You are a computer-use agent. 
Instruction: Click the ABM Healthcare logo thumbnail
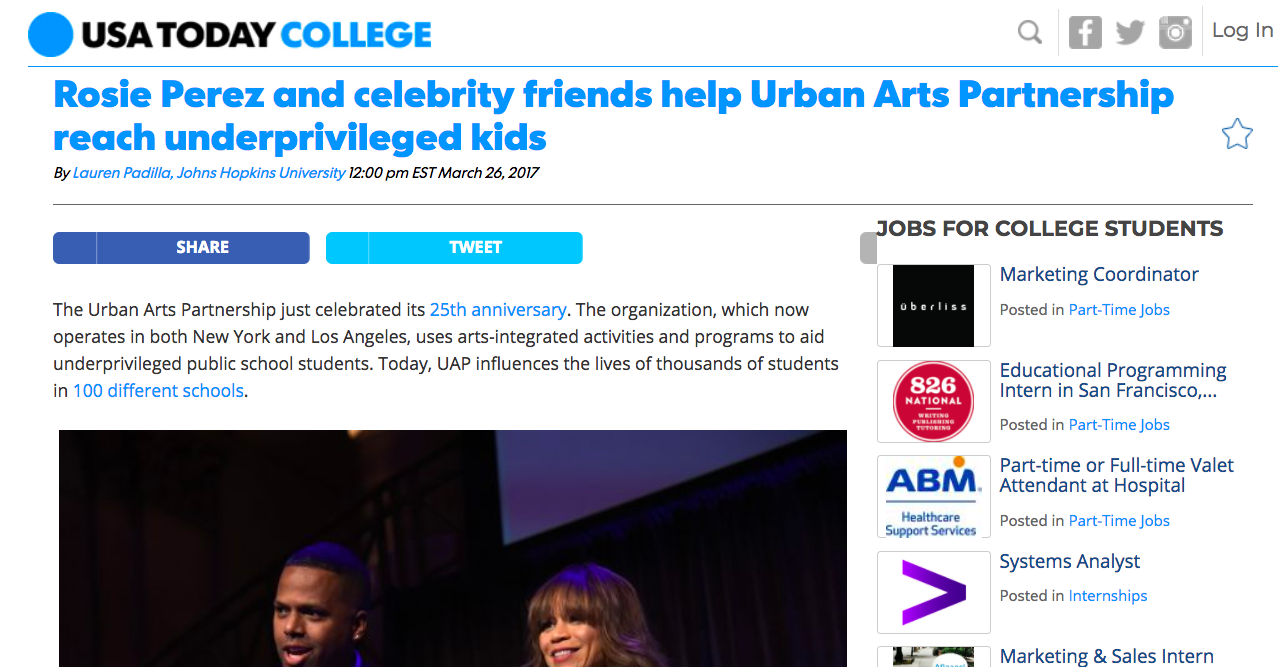pyautogui.click(x=933, y=497)
